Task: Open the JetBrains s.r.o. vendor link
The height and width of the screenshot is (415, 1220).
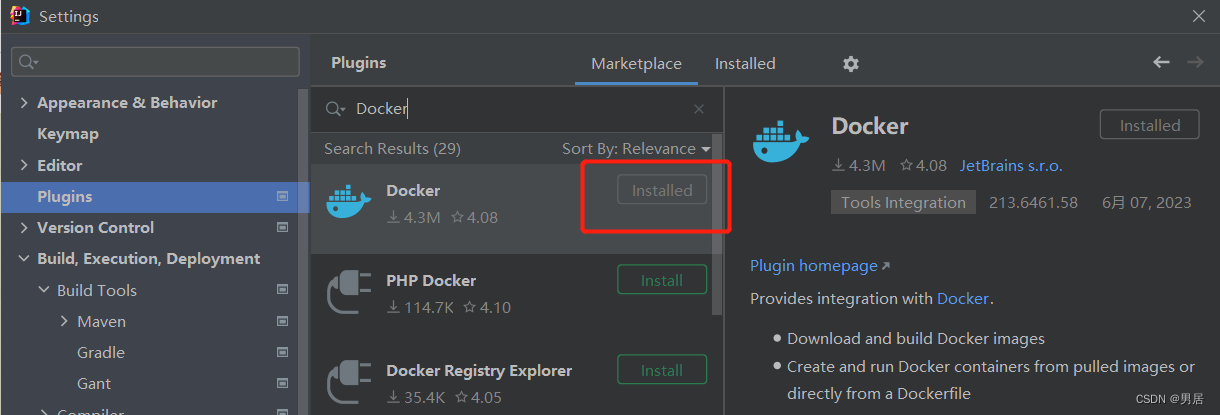Action: coord(1011,165)
